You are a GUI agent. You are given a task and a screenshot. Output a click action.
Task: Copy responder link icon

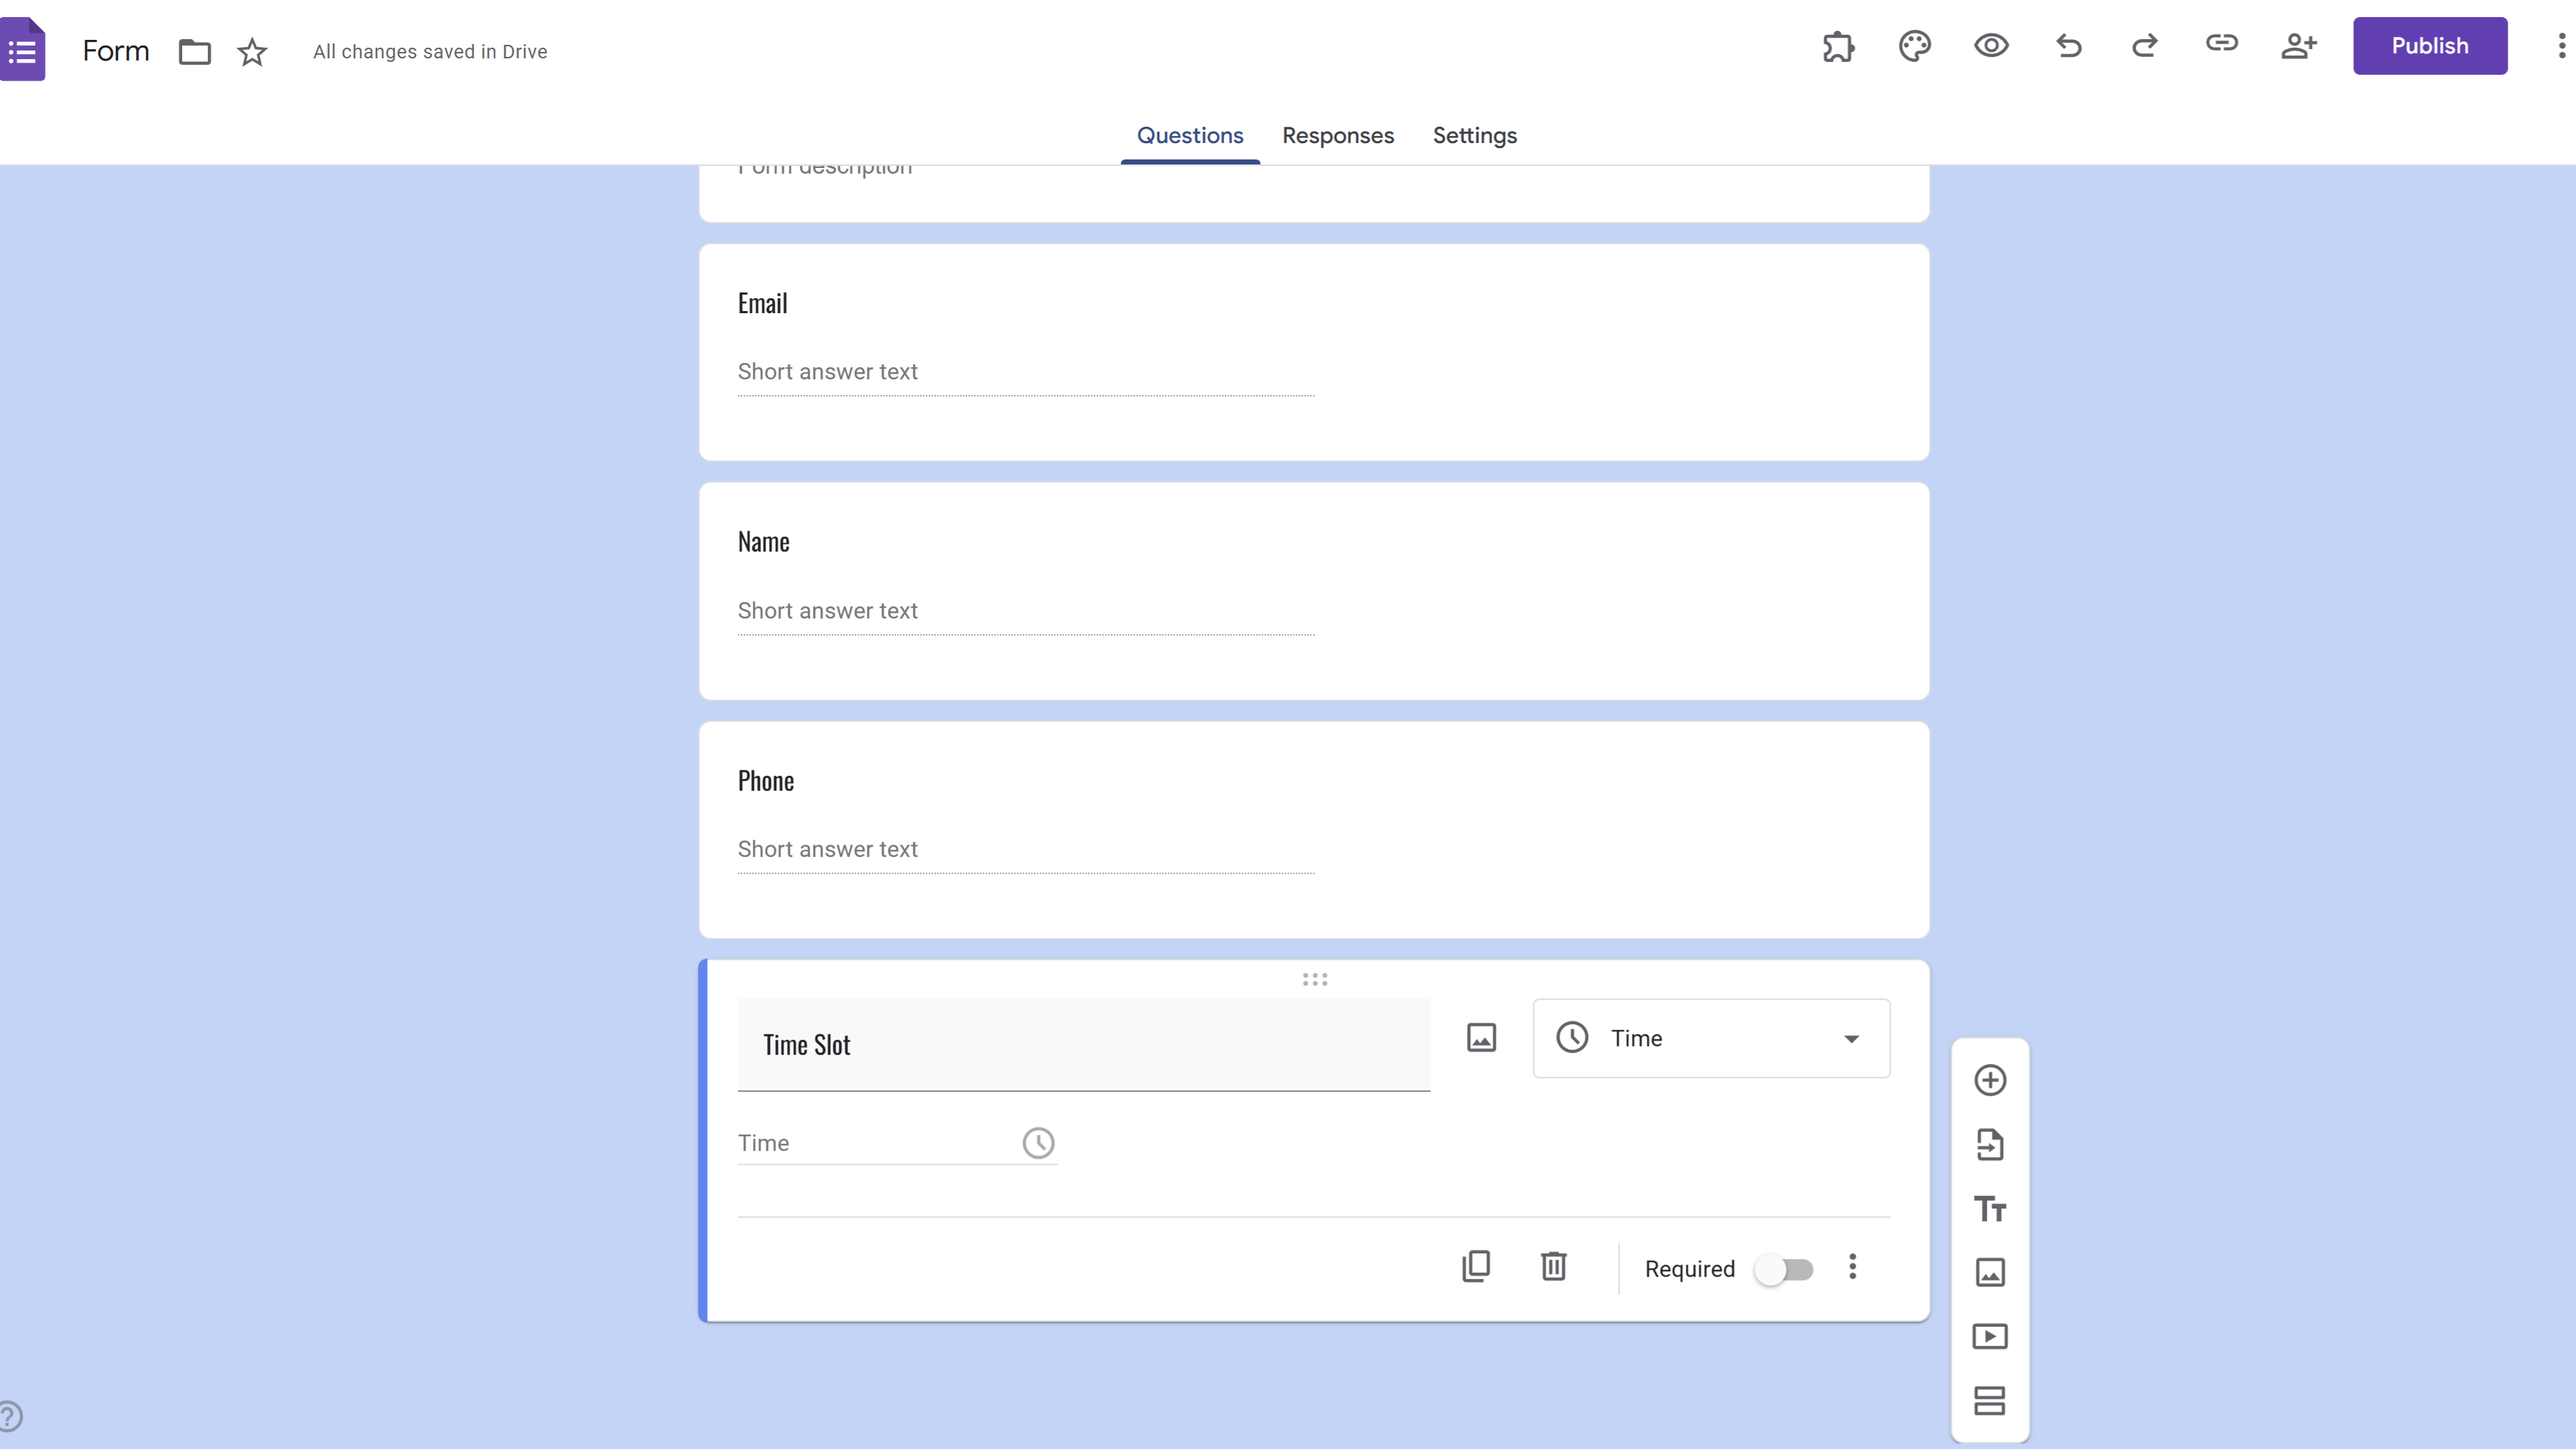[x=2221, y=44]
